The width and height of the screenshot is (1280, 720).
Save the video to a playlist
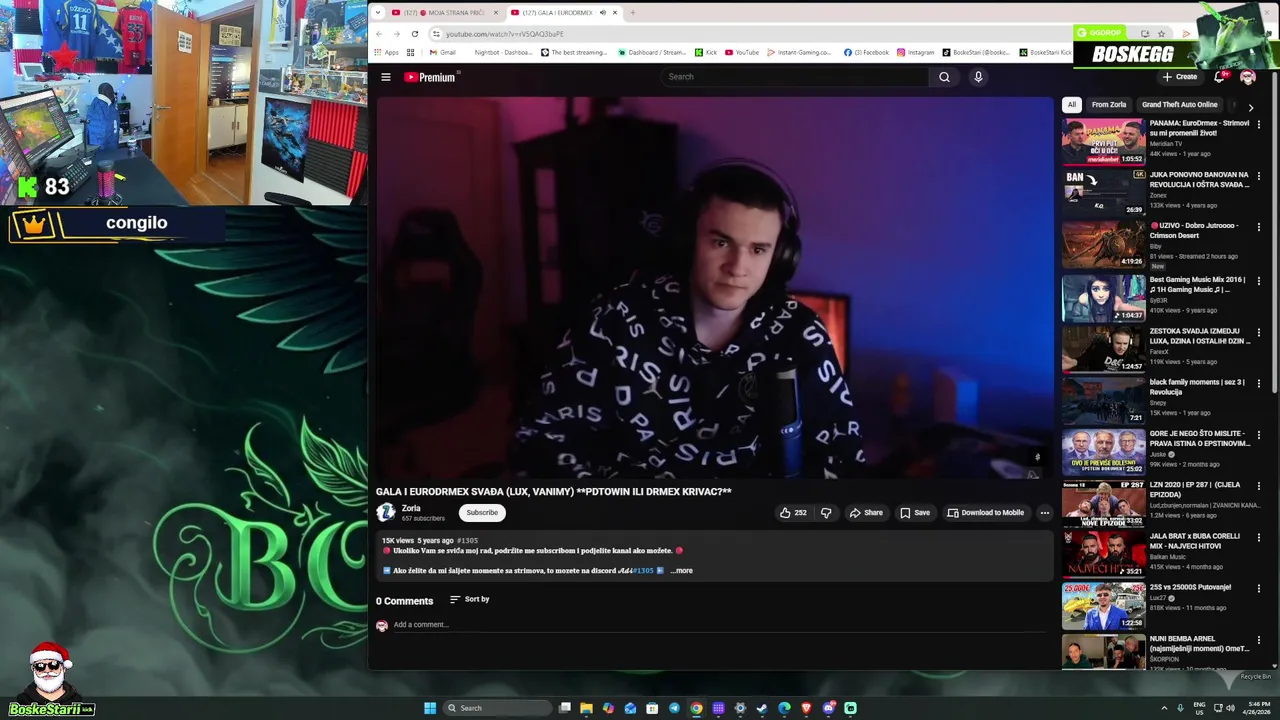click(x=915, y=513)
